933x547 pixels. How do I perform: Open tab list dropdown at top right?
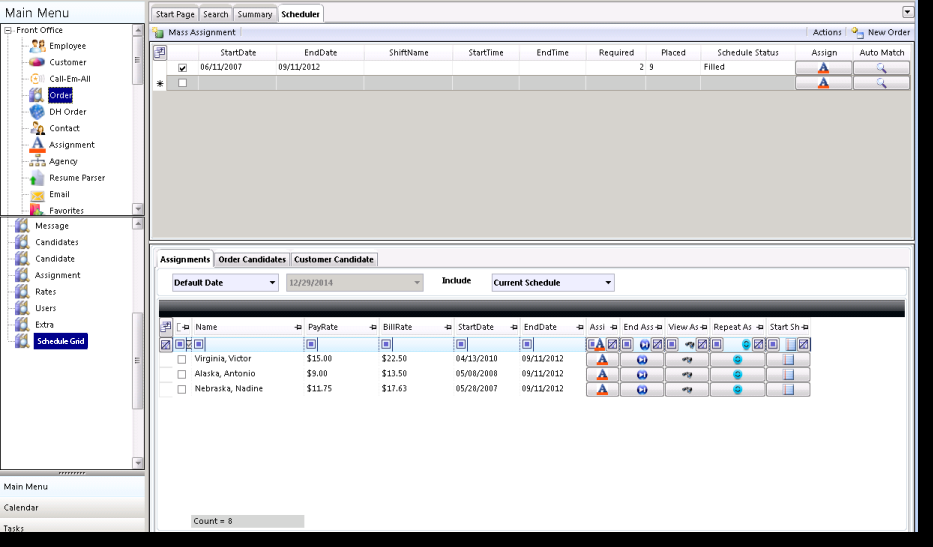pos(907,12)
